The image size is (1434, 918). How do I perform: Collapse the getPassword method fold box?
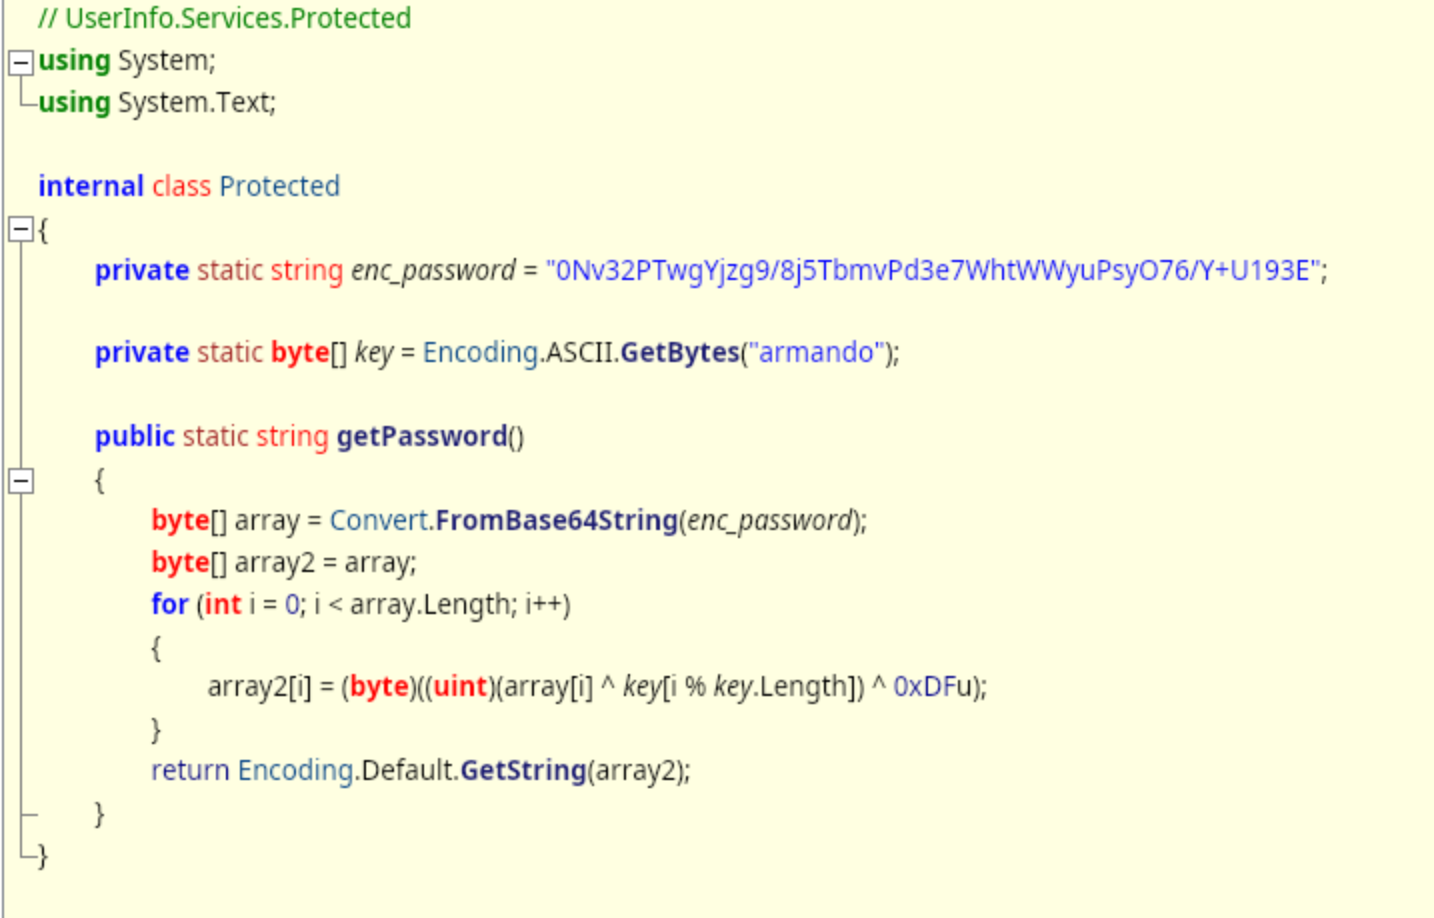[21, 481]
